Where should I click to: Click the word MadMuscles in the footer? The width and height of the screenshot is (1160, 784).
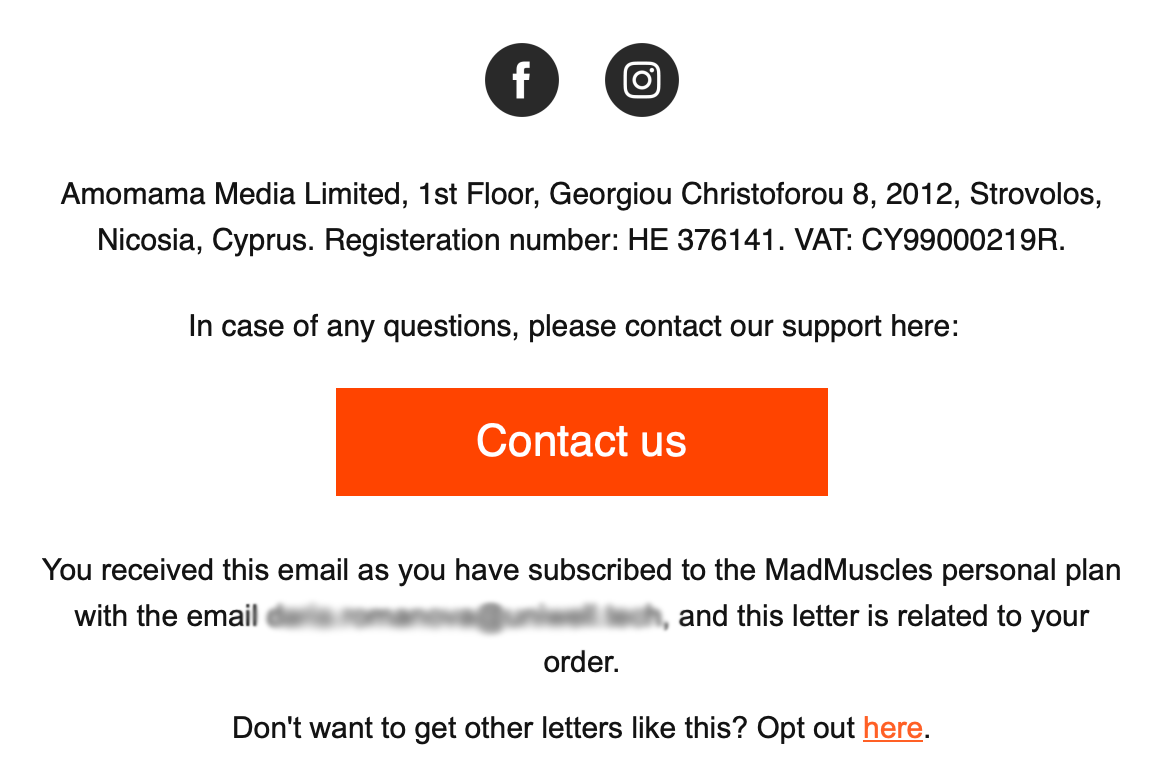tap(848, 570)
